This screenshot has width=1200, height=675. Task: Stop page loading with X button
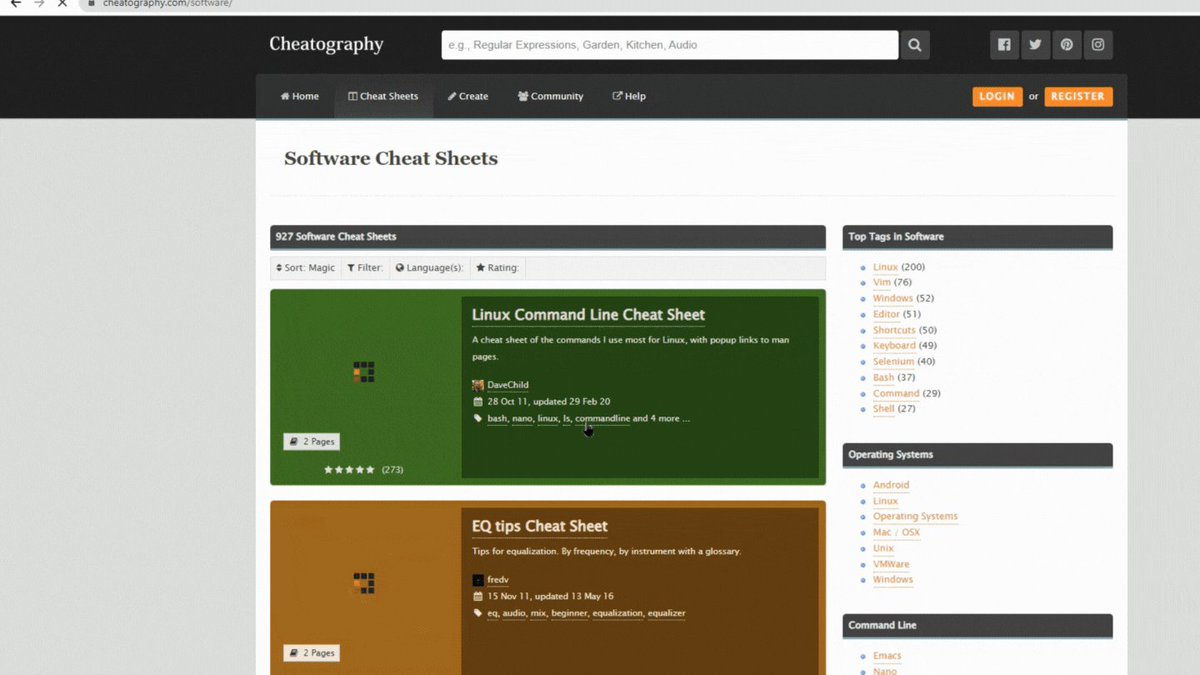coord(62,4)
